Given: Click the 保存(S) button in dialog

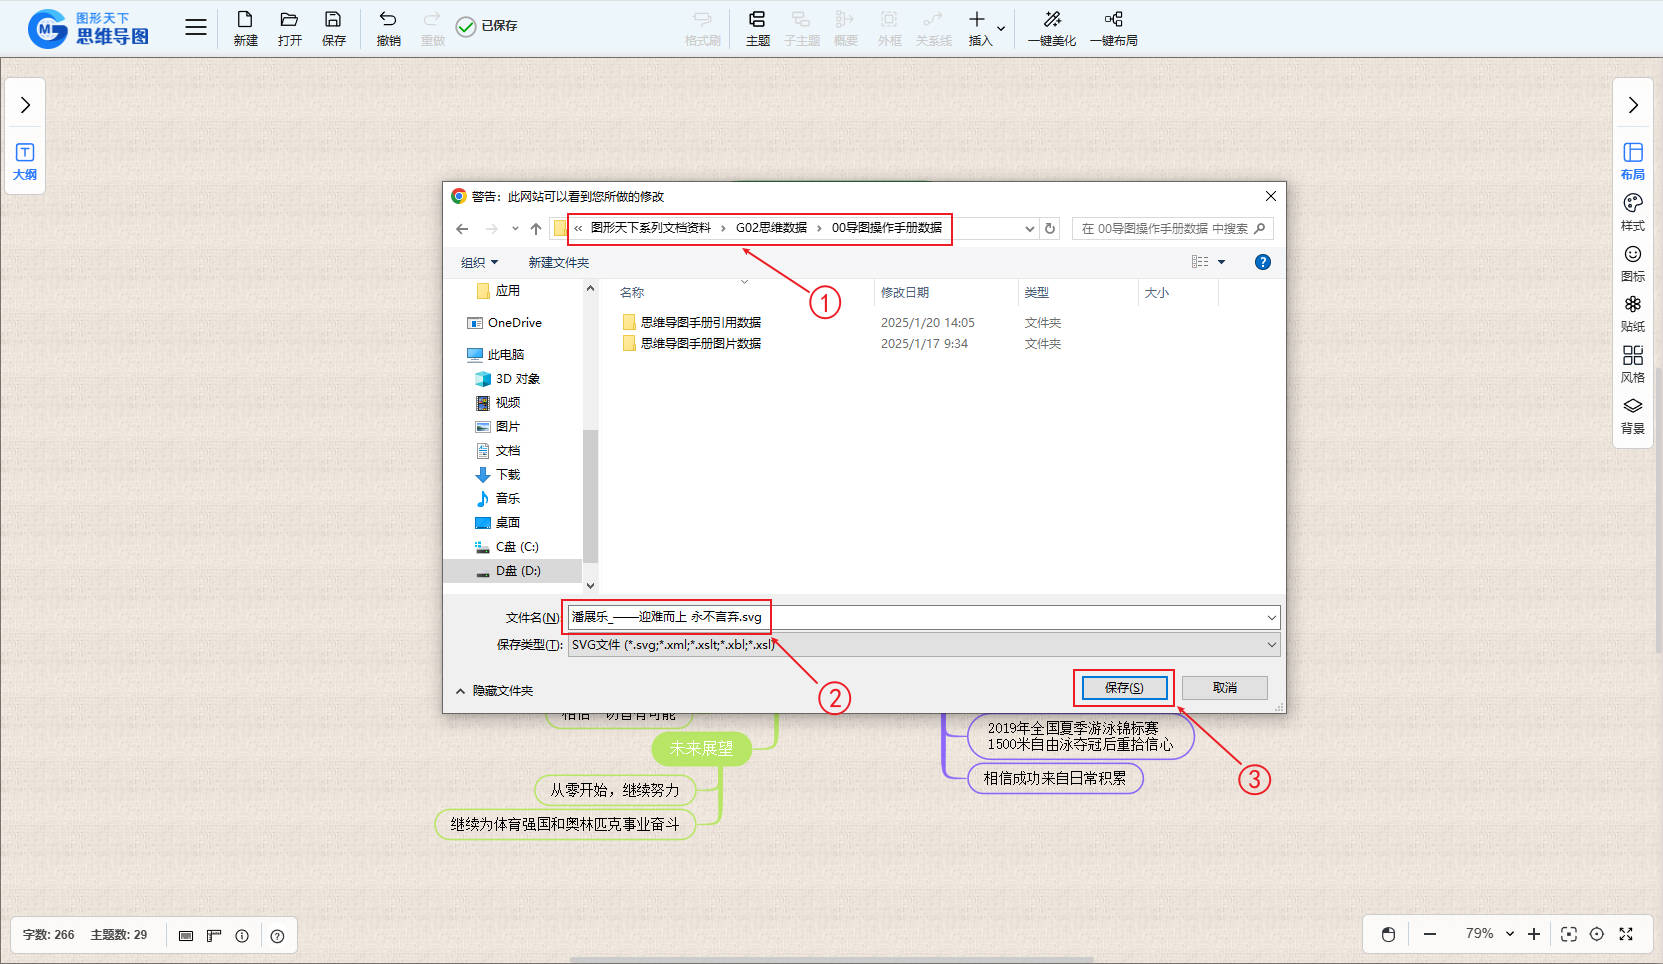Looking at the screenshot, I should 1124,688.
